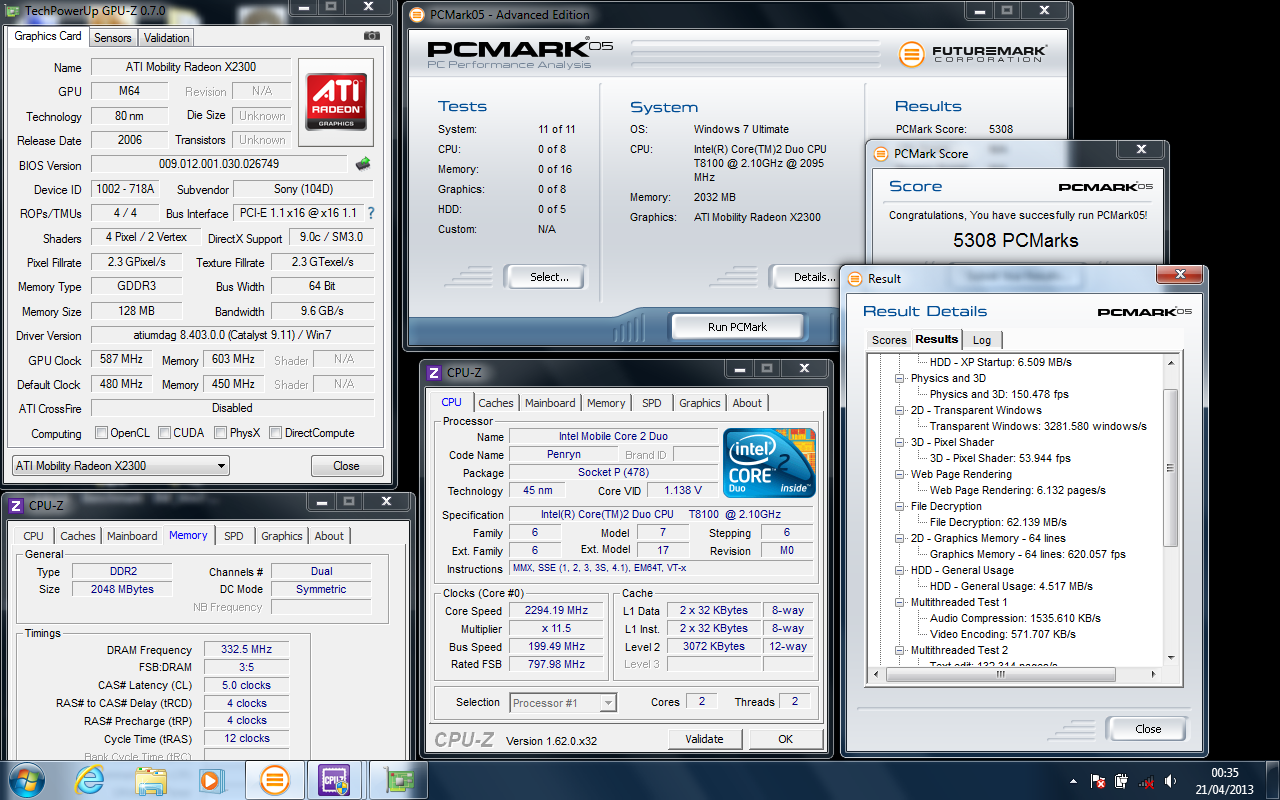Show hidden system tray icons
The width and height of the screenshot is (1280, 800).
click(x=1075, y=781)
